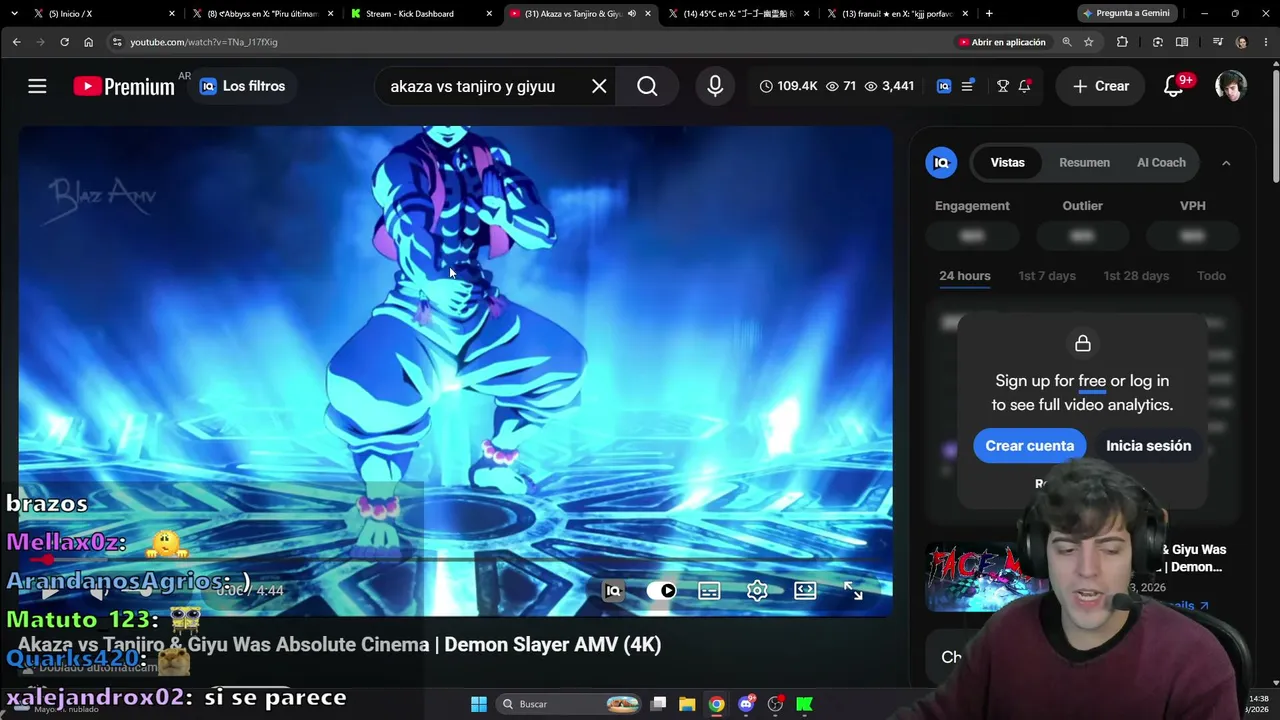Start voice search with microphone
This screenshot has height=720, width=1280.
[715, 86]
